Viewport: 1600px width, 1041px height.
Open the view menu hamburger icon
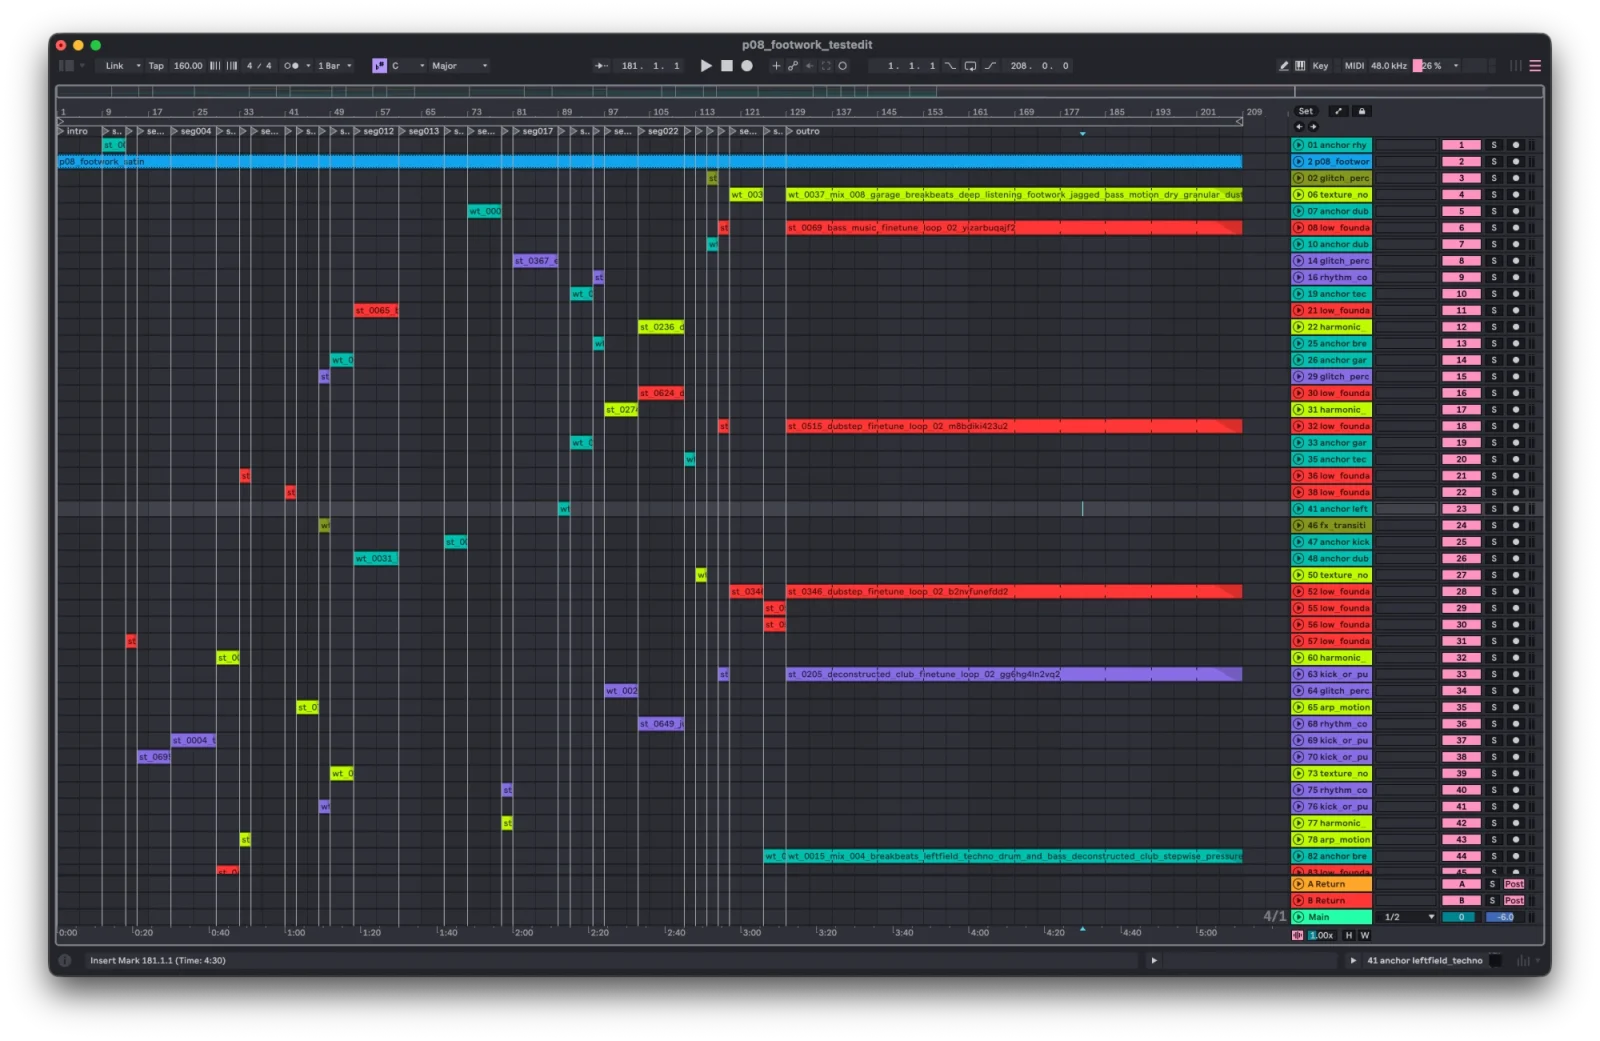coord(1534,66)
